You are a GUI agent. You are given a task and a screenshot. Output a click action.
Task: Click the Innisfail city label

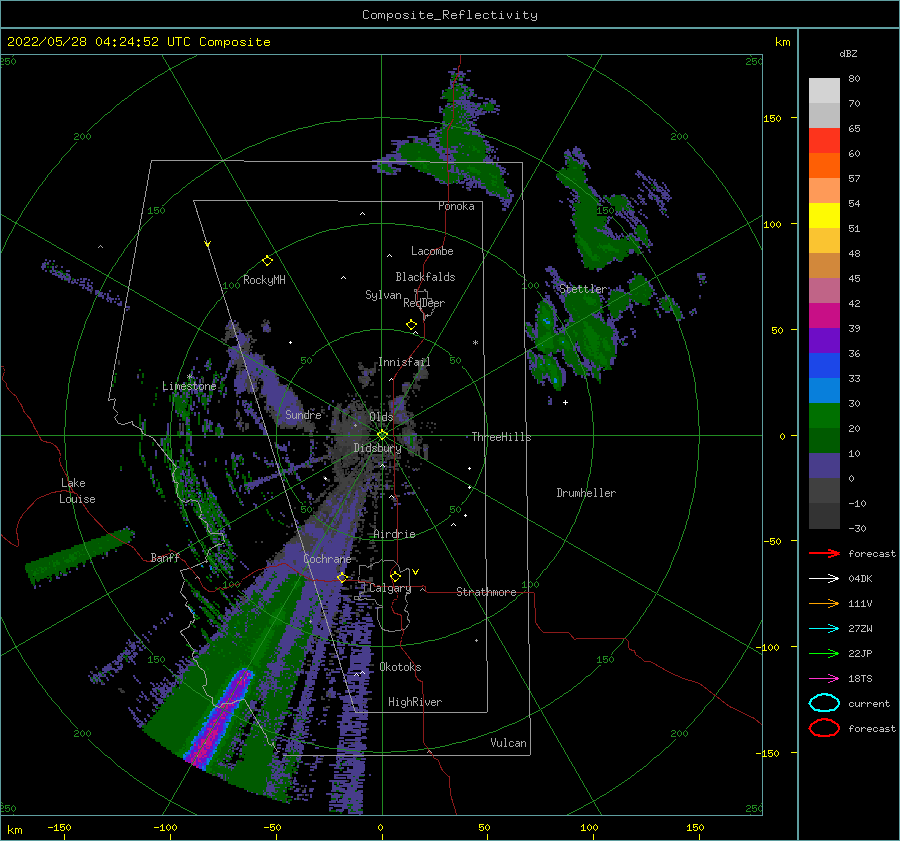404,362
